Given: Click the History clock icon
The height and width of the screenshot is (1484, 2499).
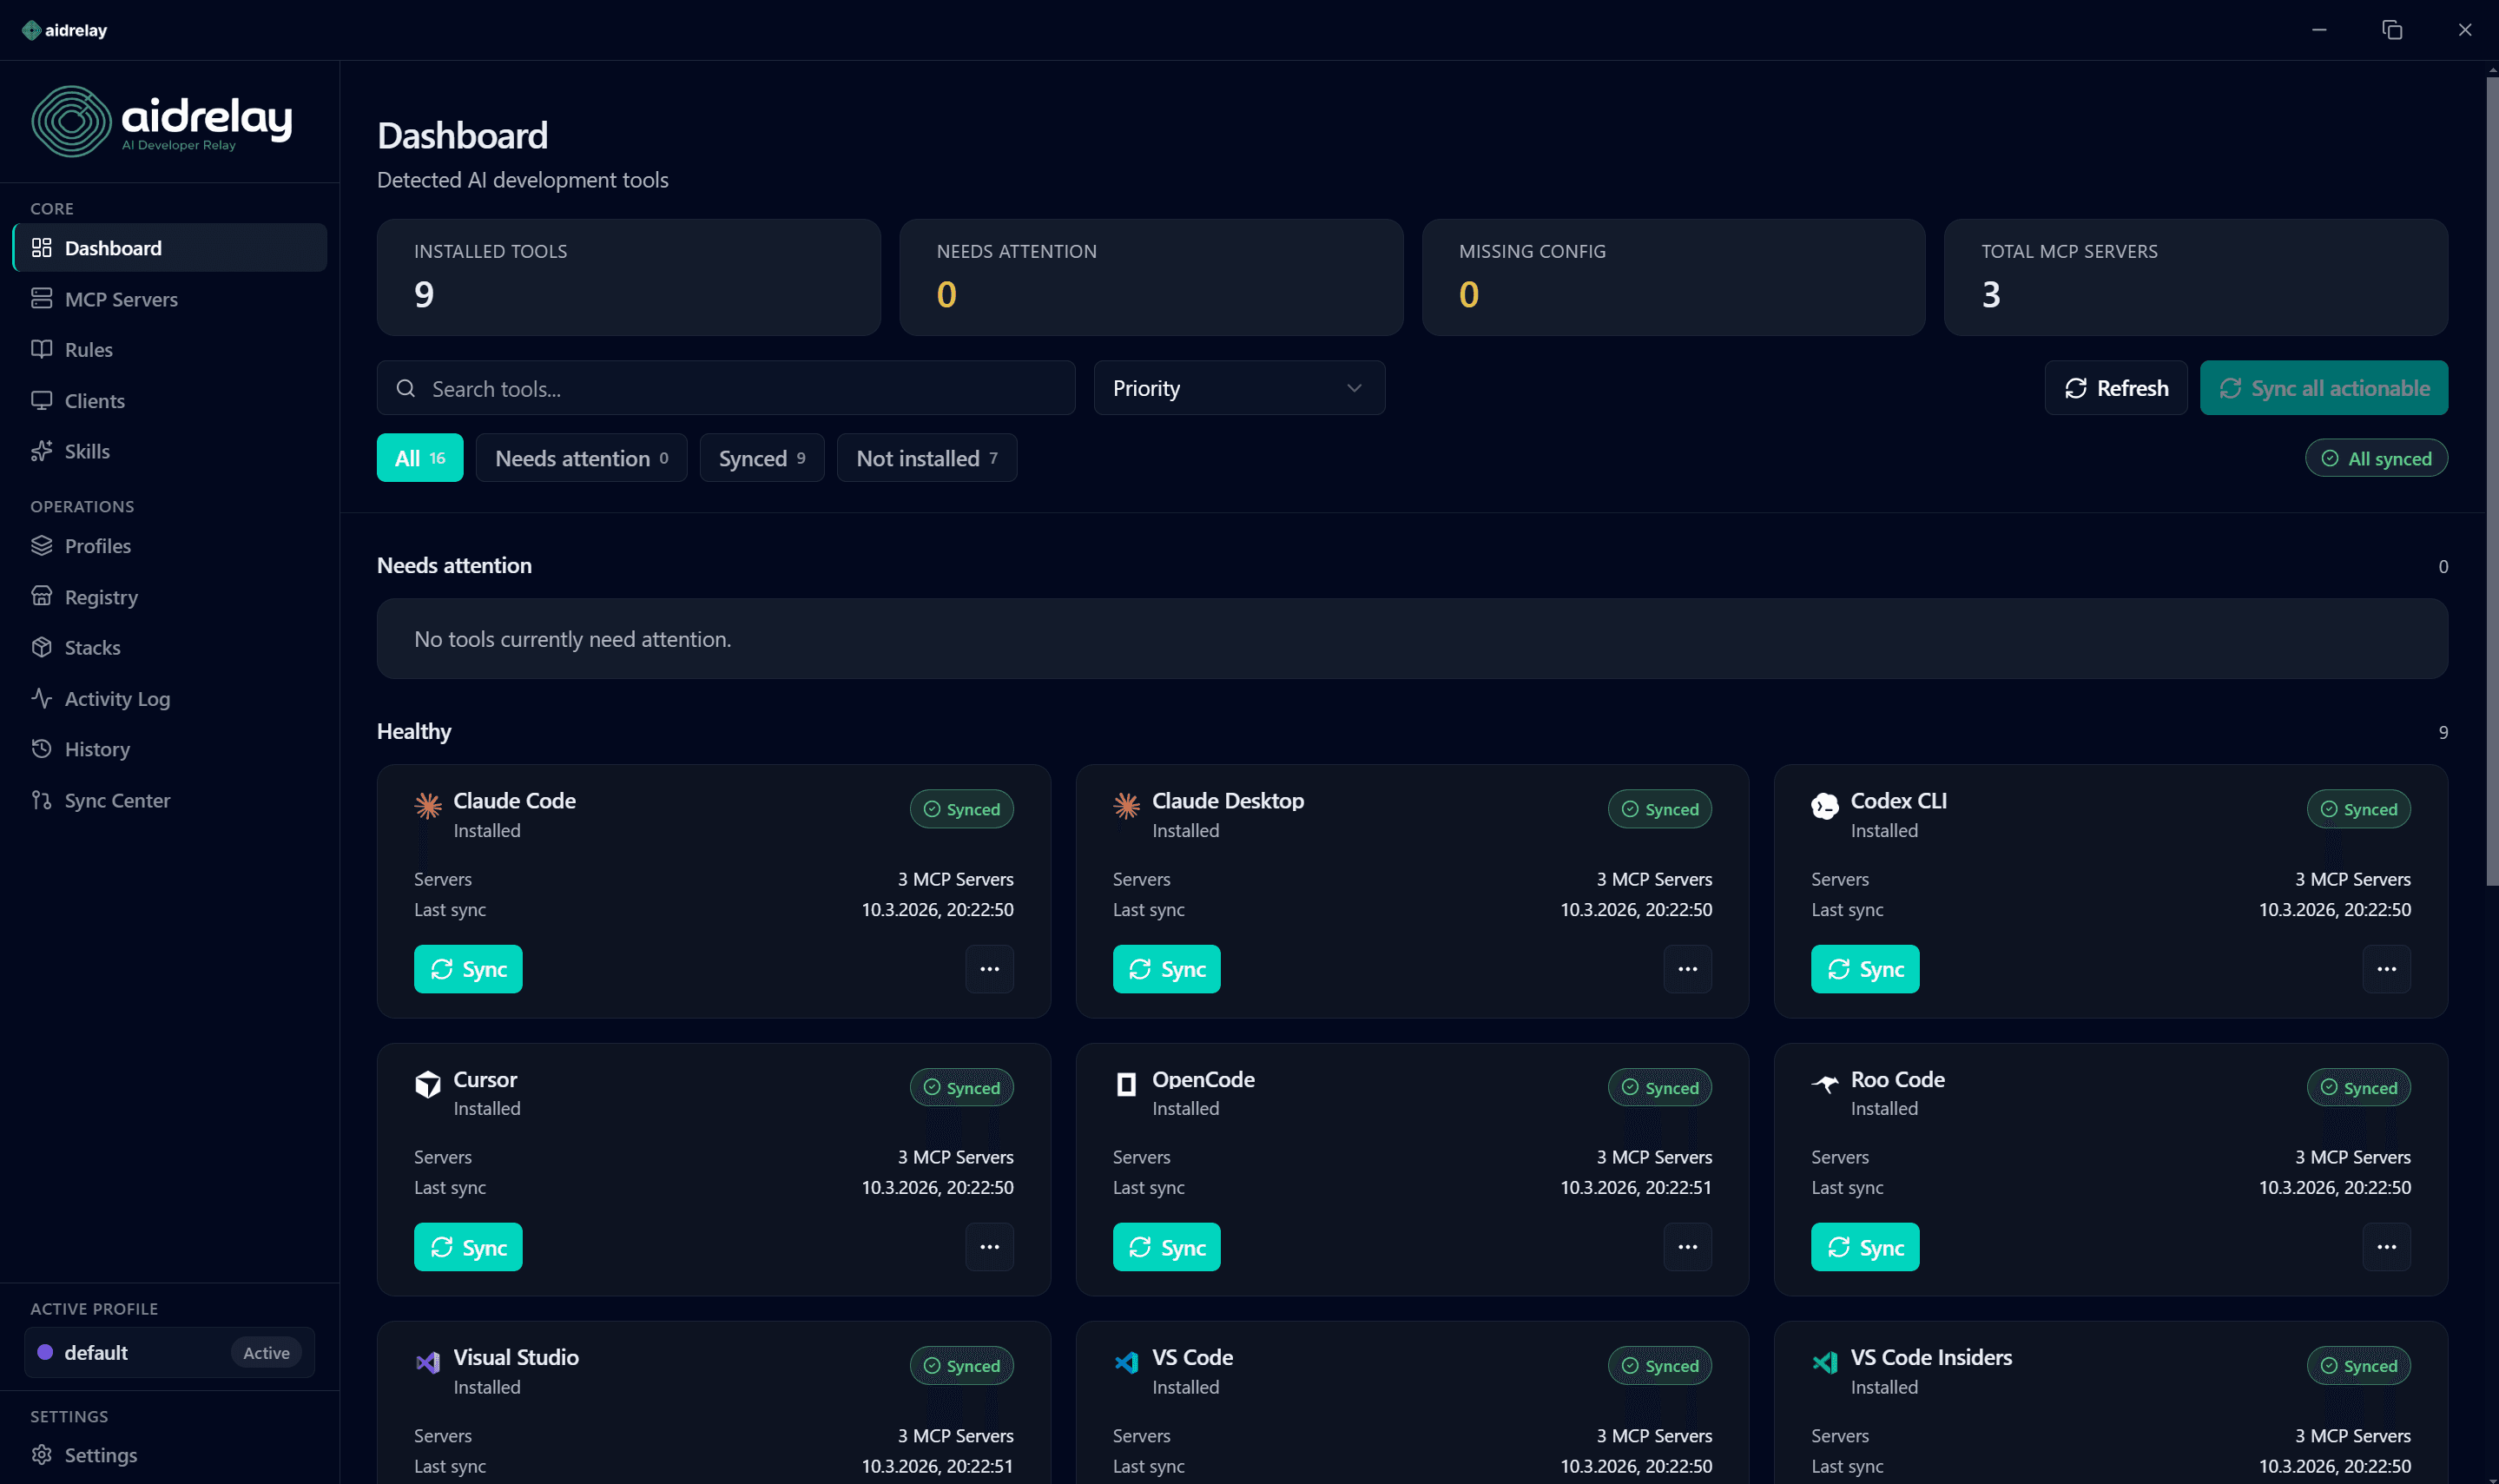Looking at the screenshot, I should pyautogui.click(x=41, y=749).
